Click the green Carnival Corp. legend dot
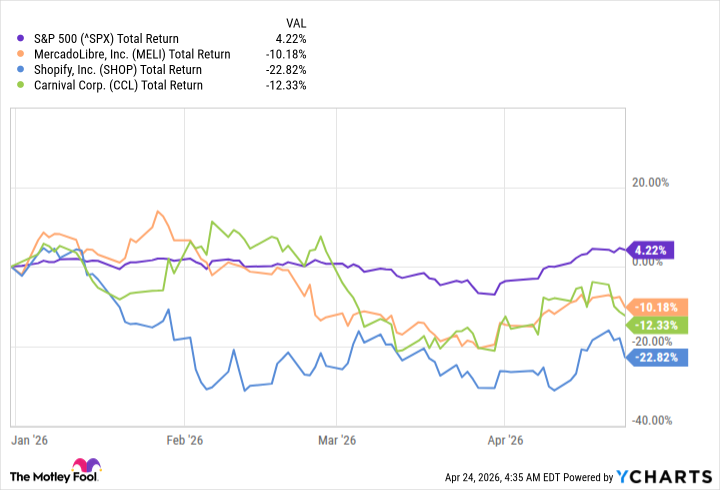Screen dimensions: 720x490 21,86
